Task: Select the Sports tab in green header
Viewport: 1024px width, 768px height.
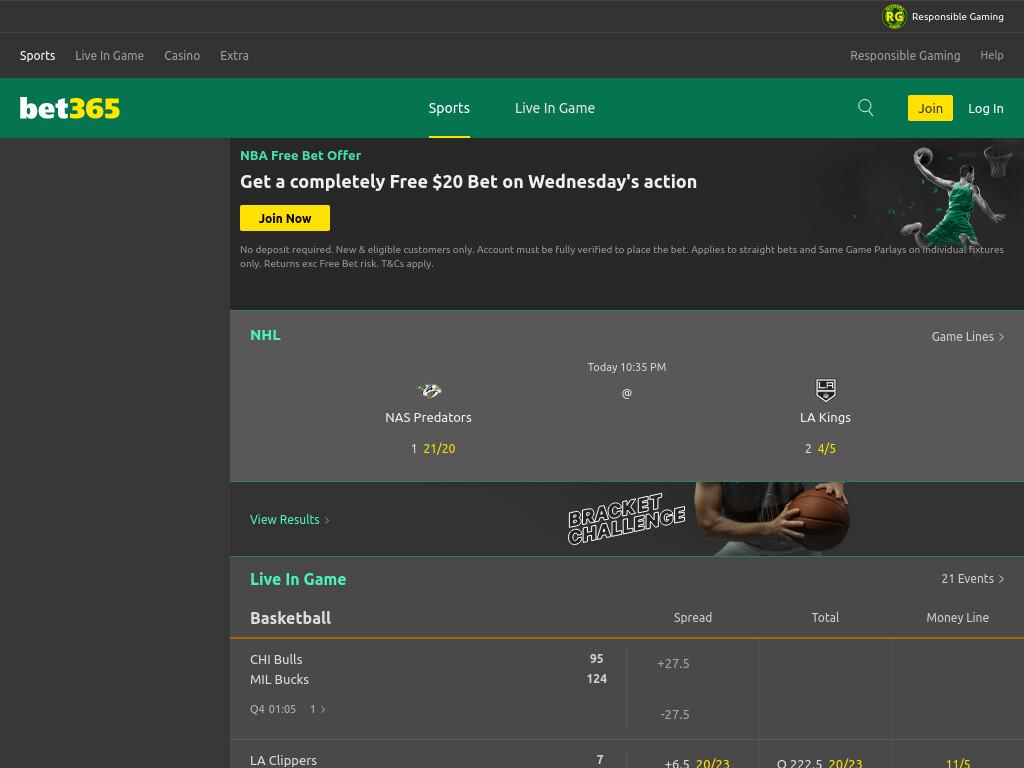Action: pos(449,108)
